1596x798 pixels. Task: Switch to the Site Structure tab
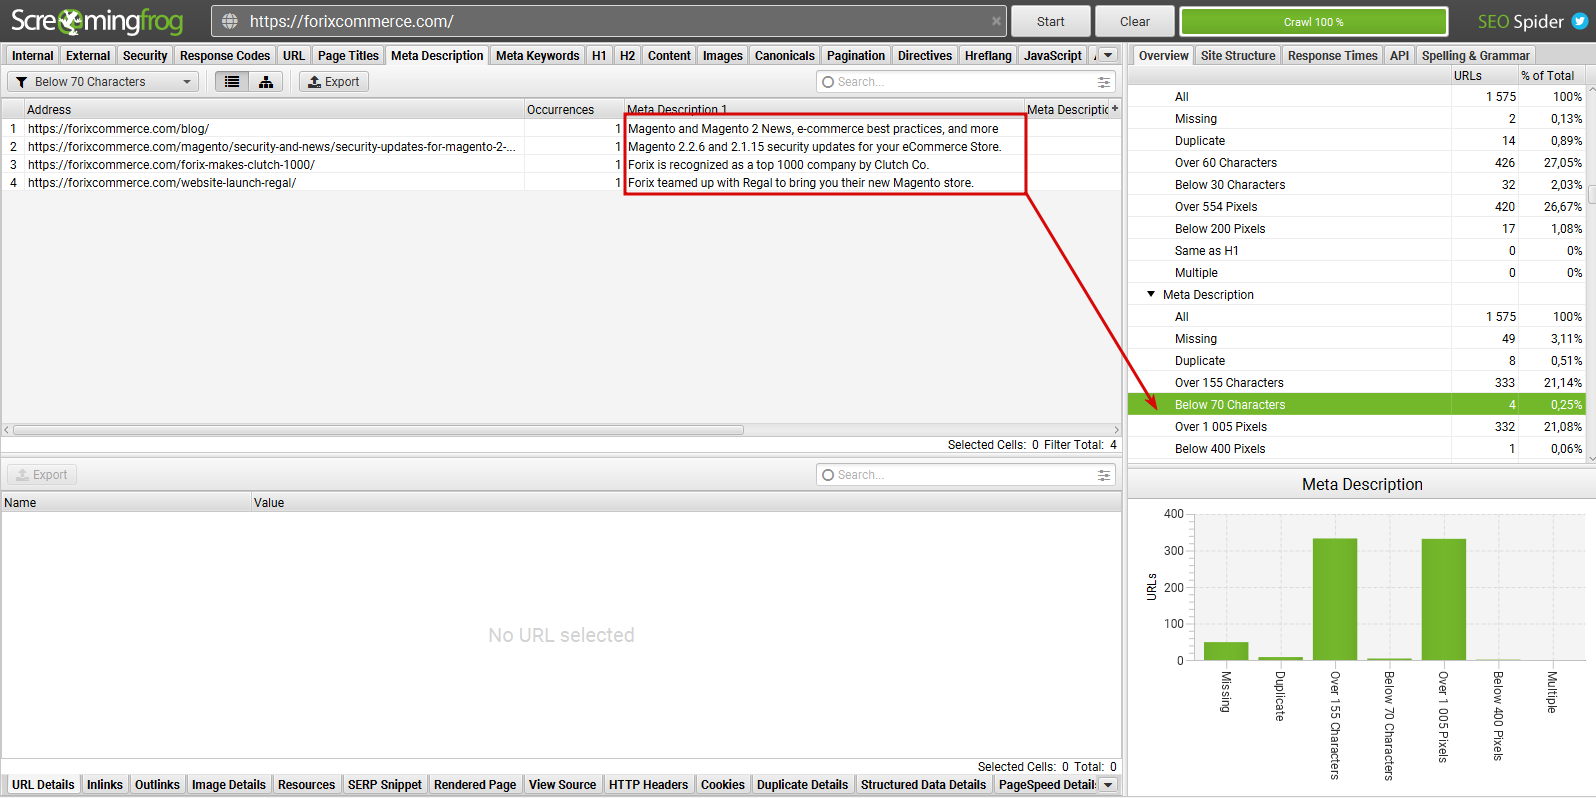(1237, 56)
